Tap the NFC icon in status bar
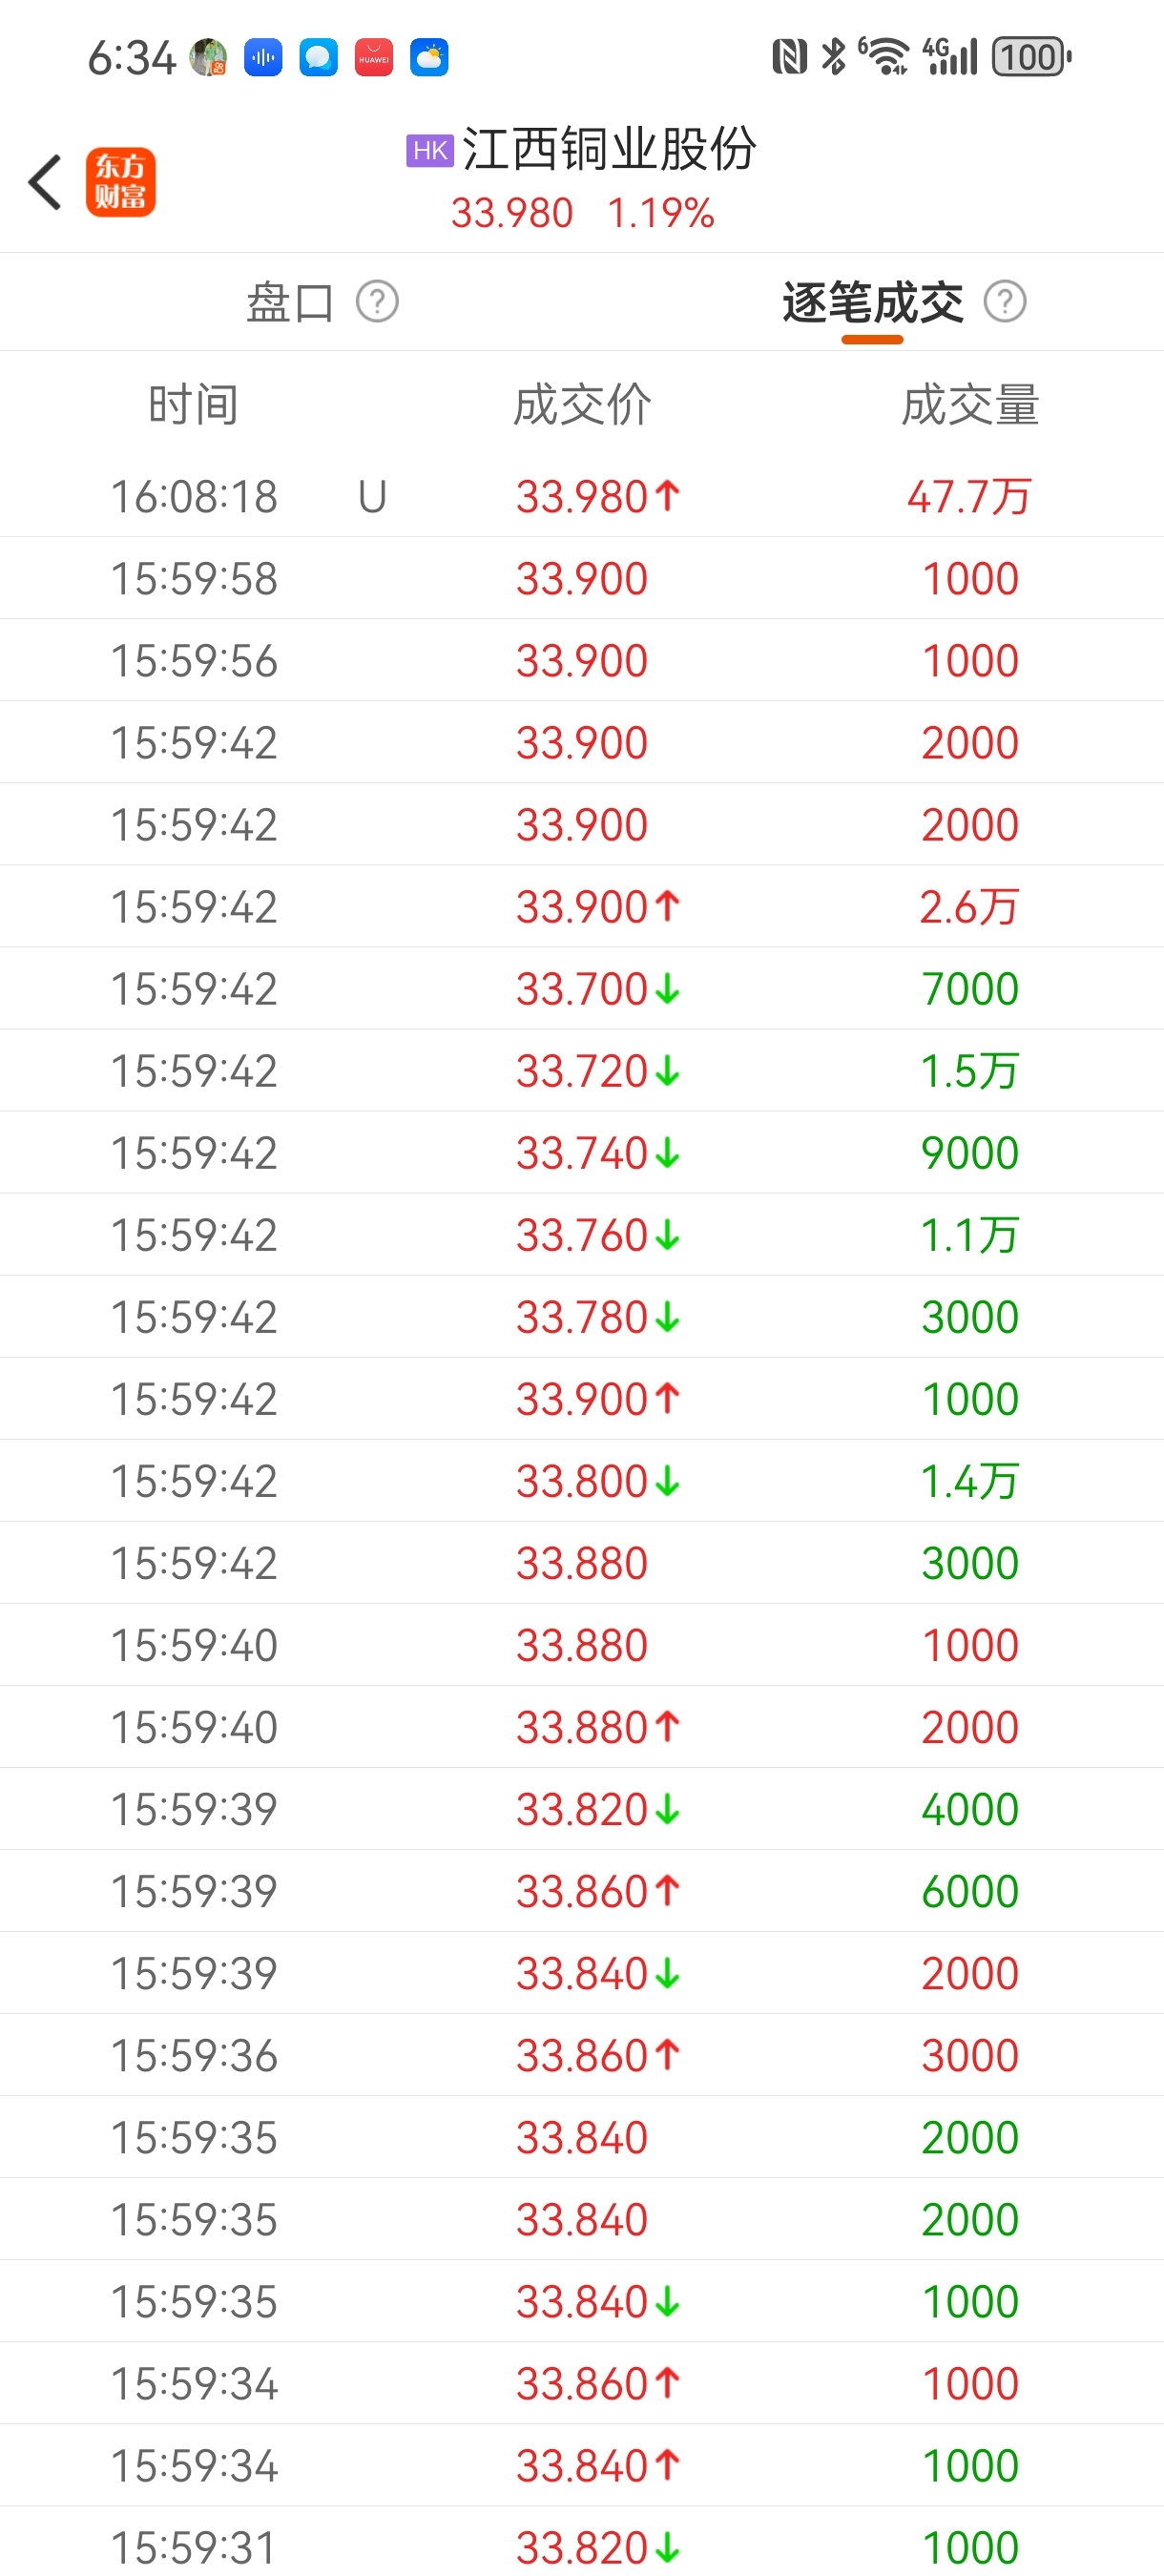This screenshot has width=1164, height=2576. pos(789,57)
